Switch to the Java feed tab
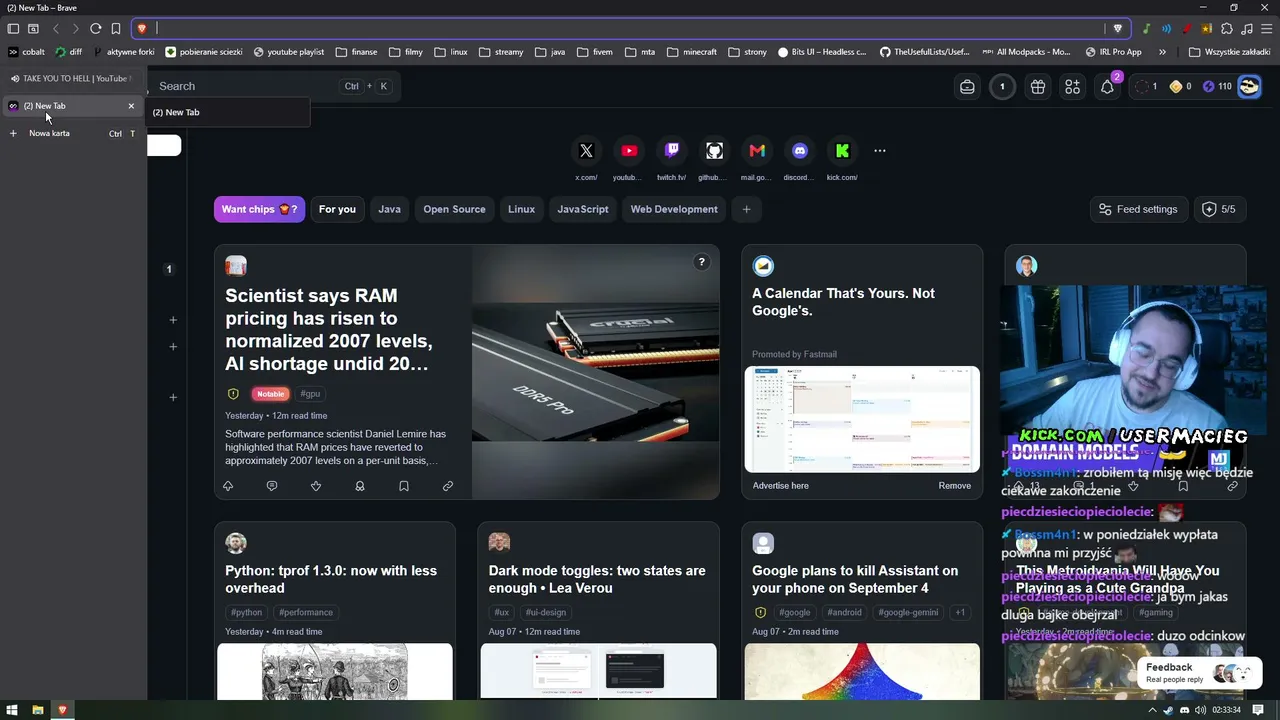 tap(390, 209)
